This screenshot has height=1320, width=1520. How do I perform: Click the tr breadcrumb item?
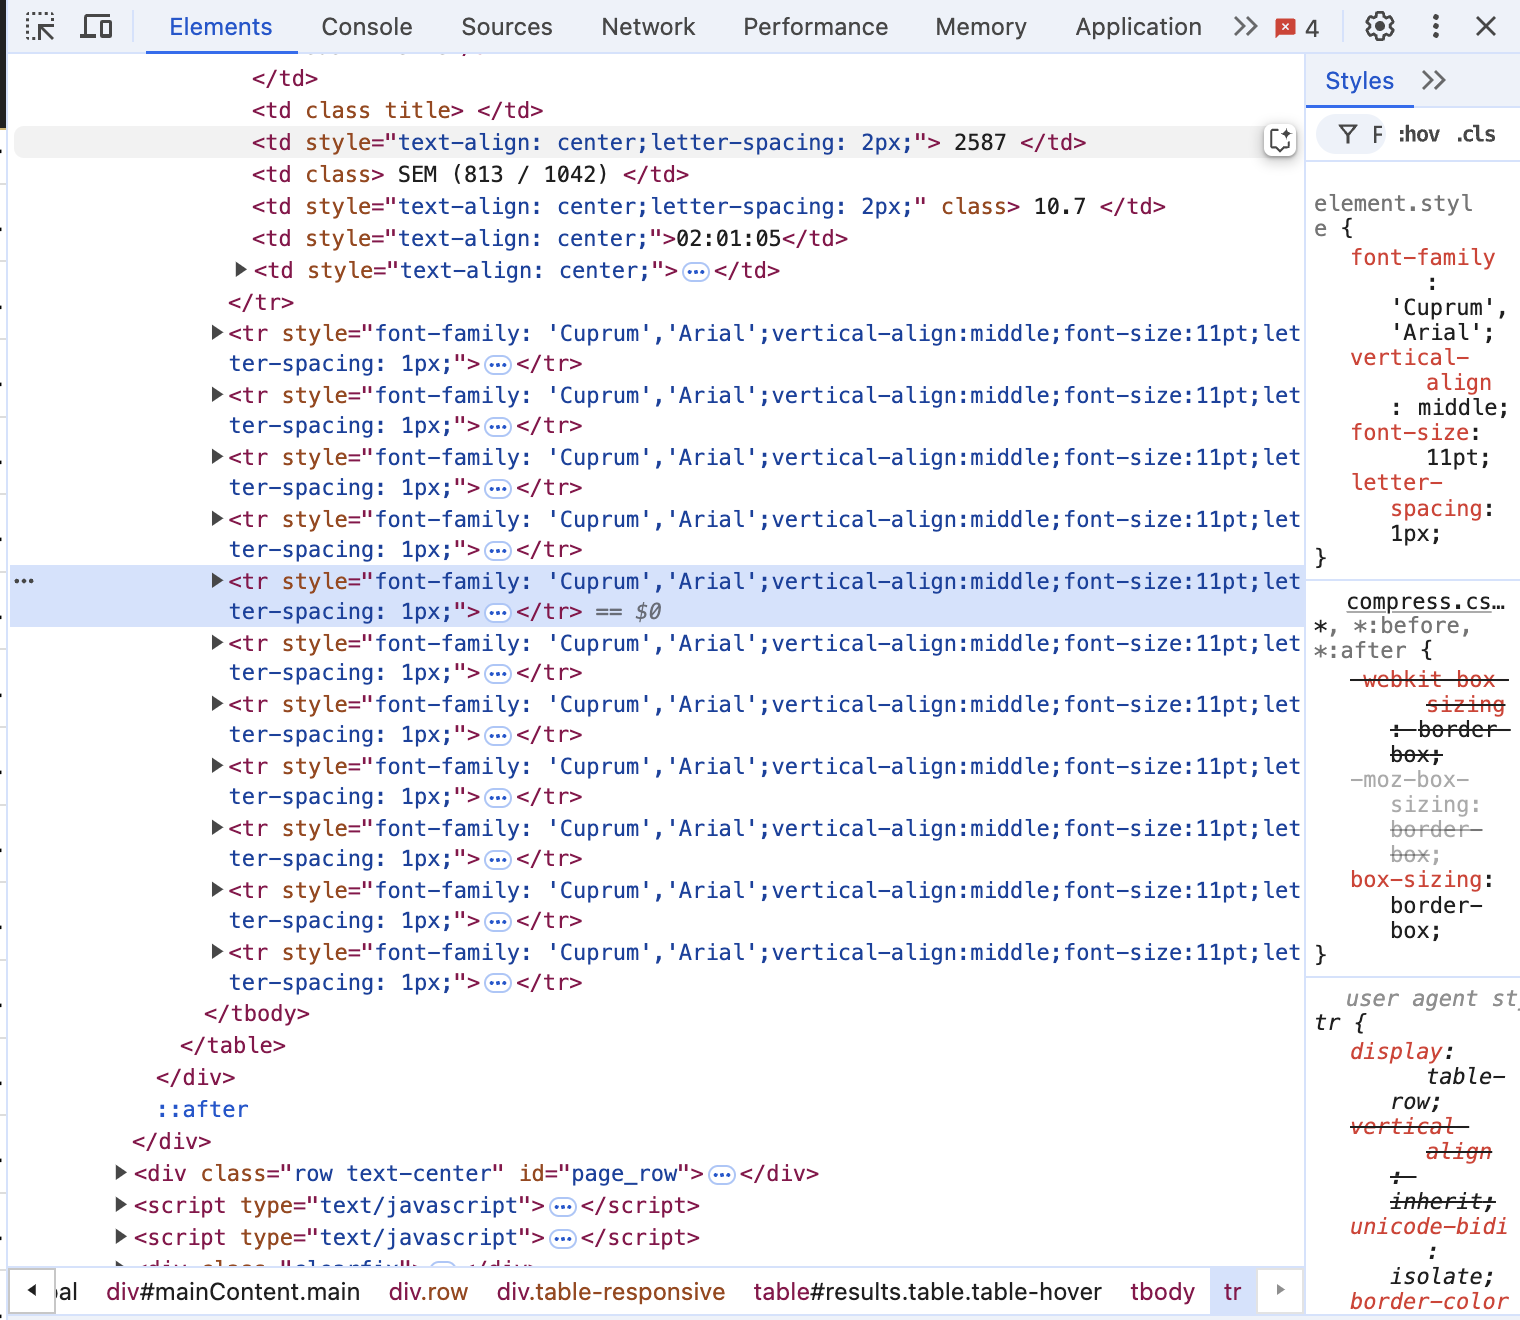click(x=1232, y=1292)
